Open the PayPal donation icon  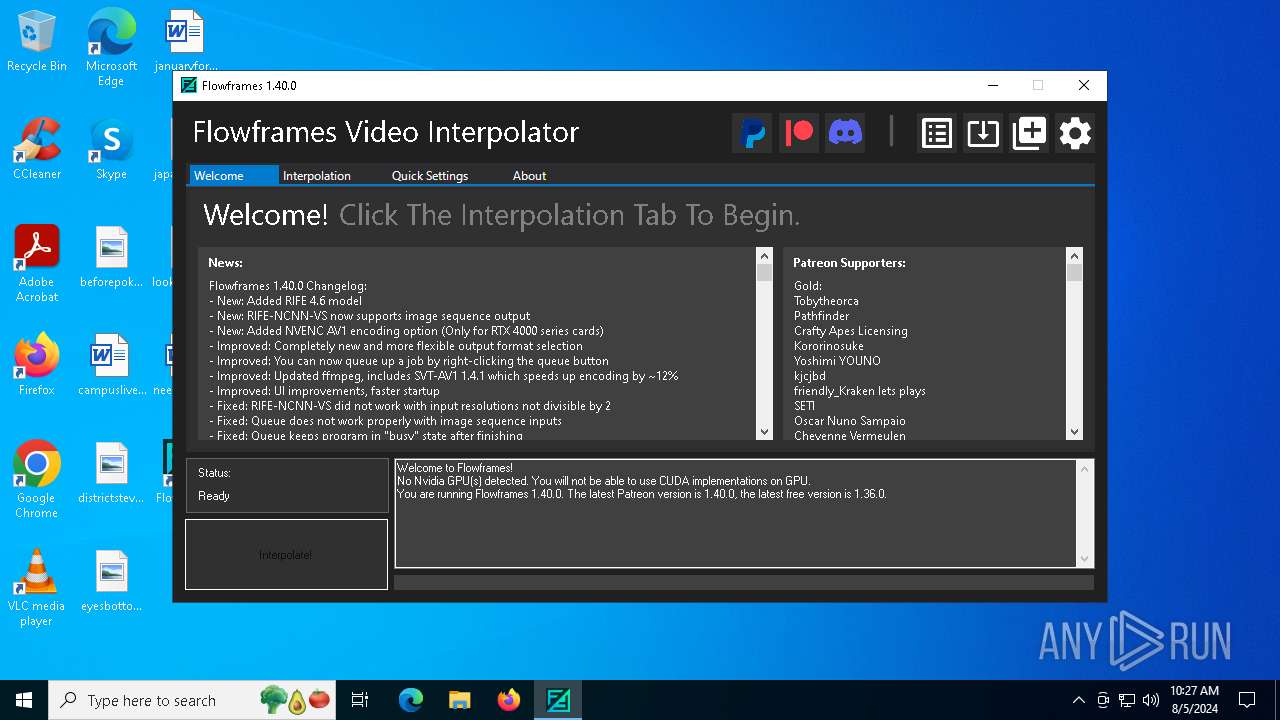point(753,133)
